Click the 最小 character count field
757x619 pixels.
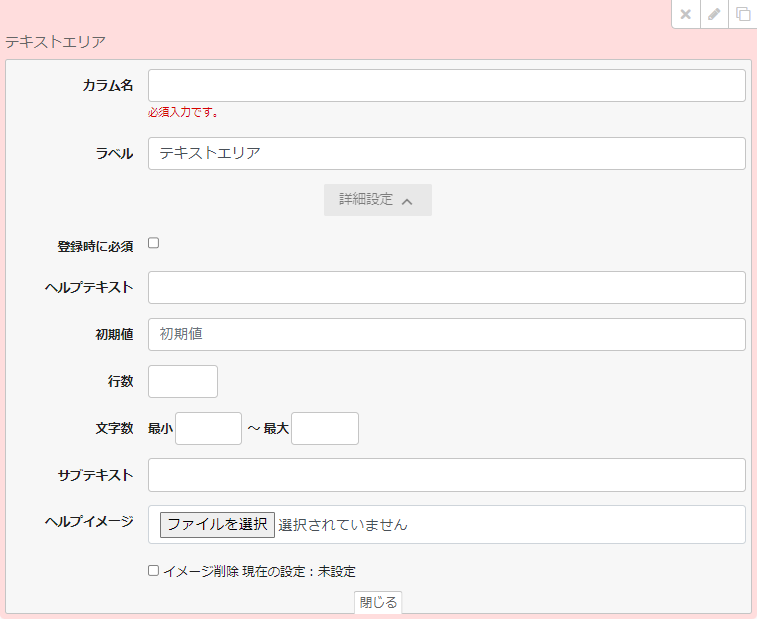208,429
